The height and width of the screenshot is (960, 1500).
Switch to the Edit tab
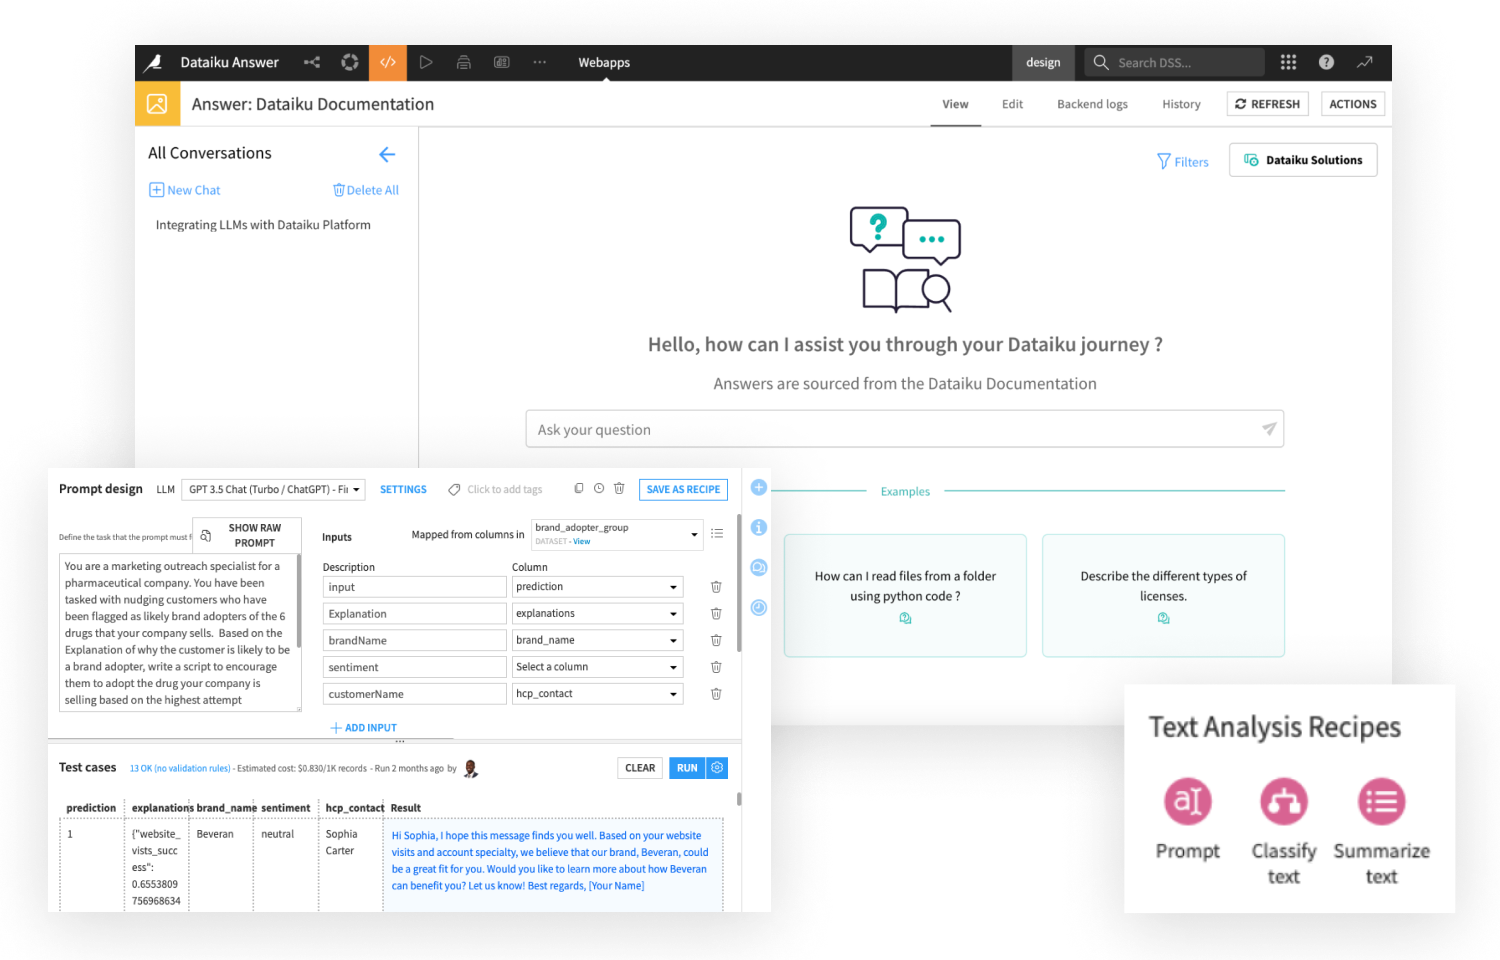click(x=1012, y=103)
